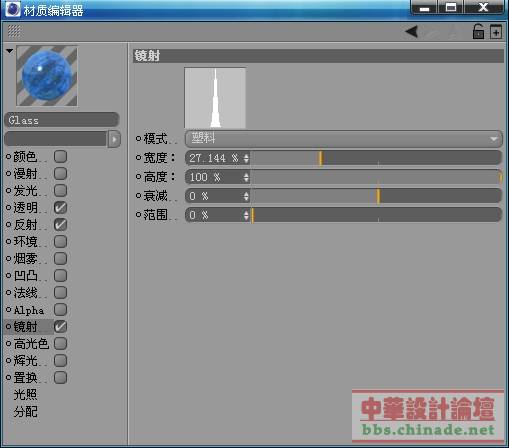The width and height of the screenshot is (509, 448).
Task: Click the arrow button beside layer field
Action: tap(114, 139)
